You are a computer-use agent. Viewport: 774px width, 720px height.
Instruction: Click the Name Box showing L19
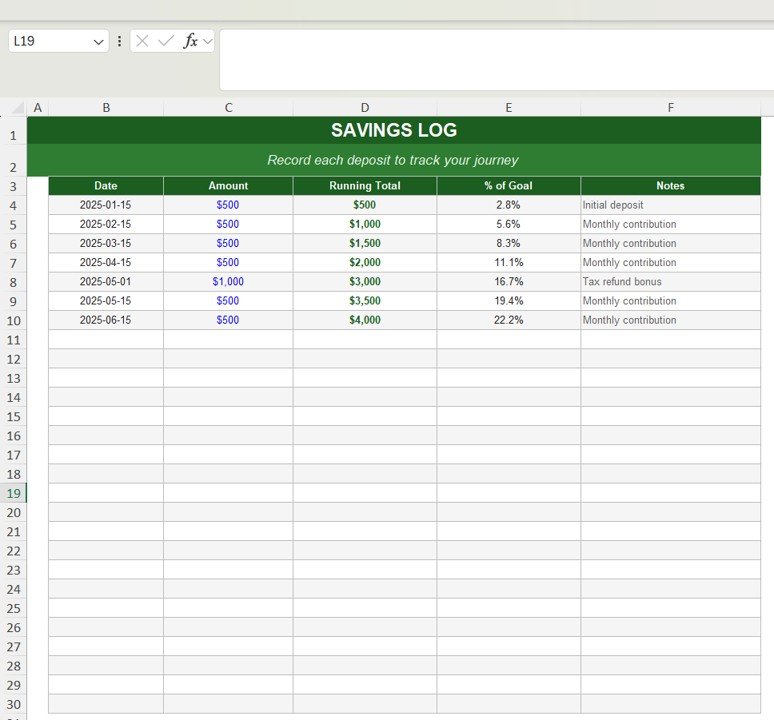50,41
